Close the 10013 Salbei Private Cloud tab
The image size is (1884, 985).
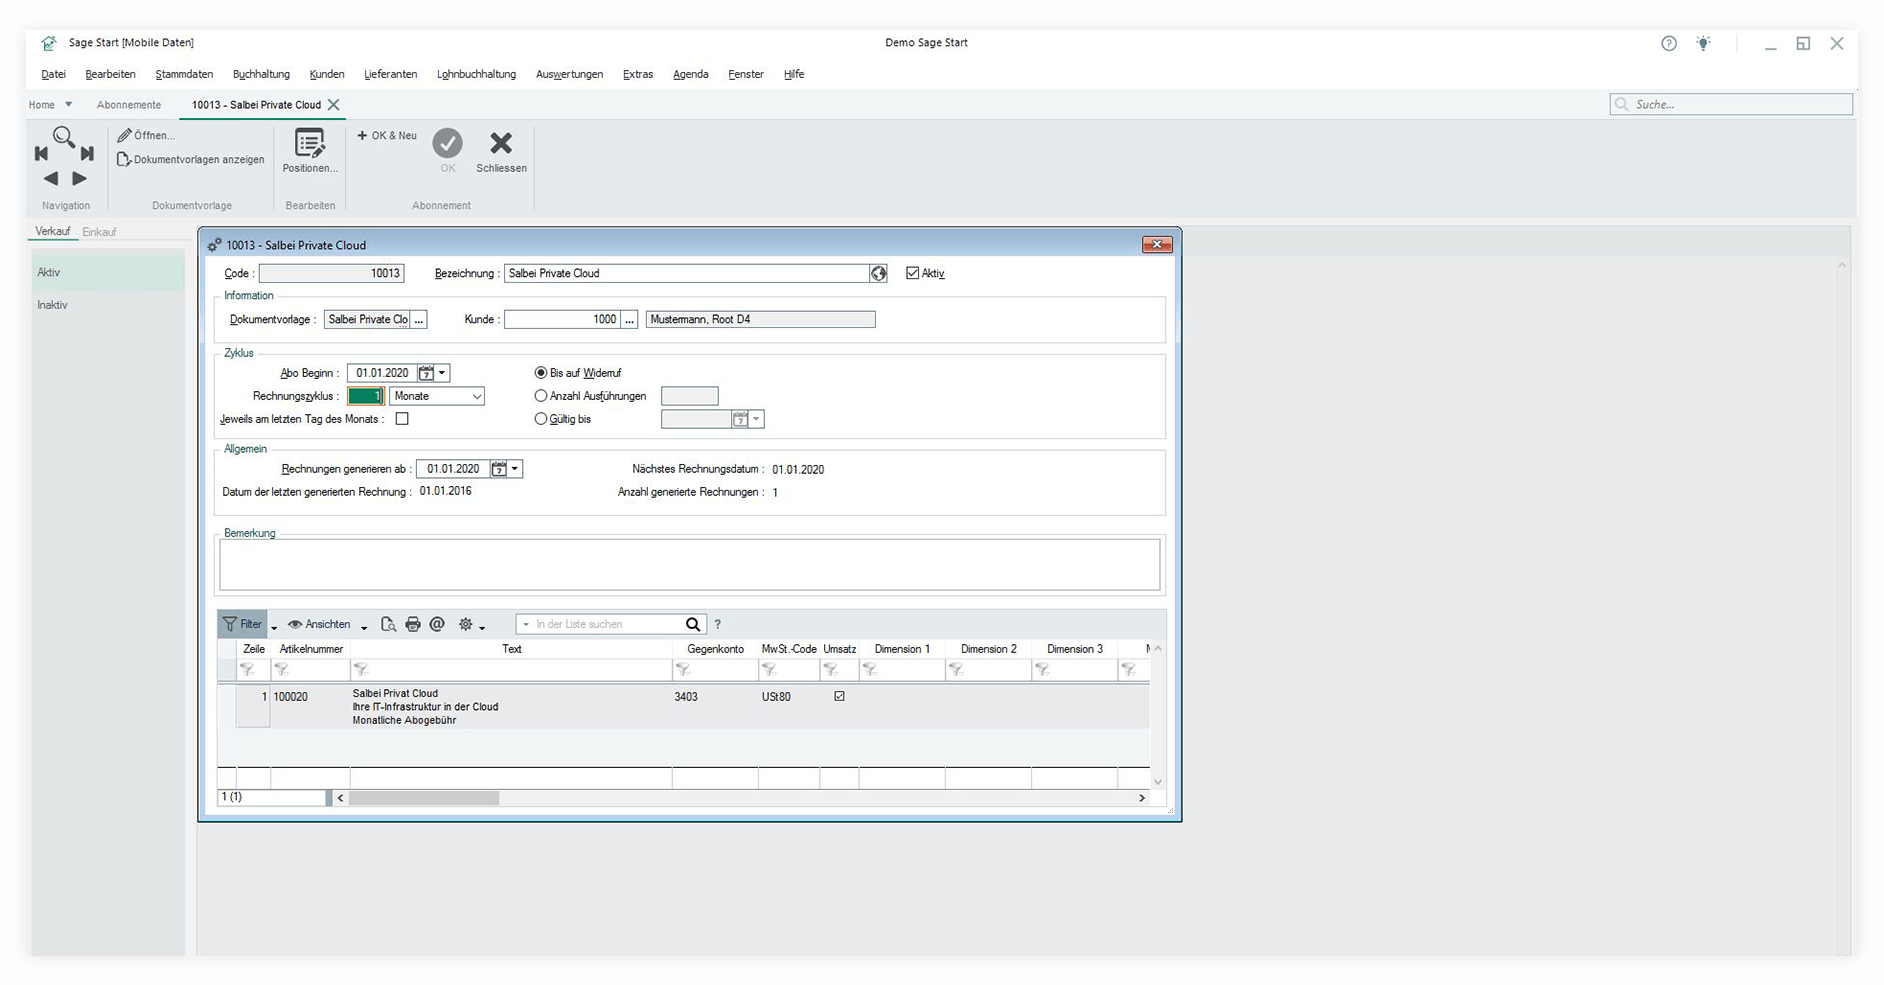tap(334, 104)
